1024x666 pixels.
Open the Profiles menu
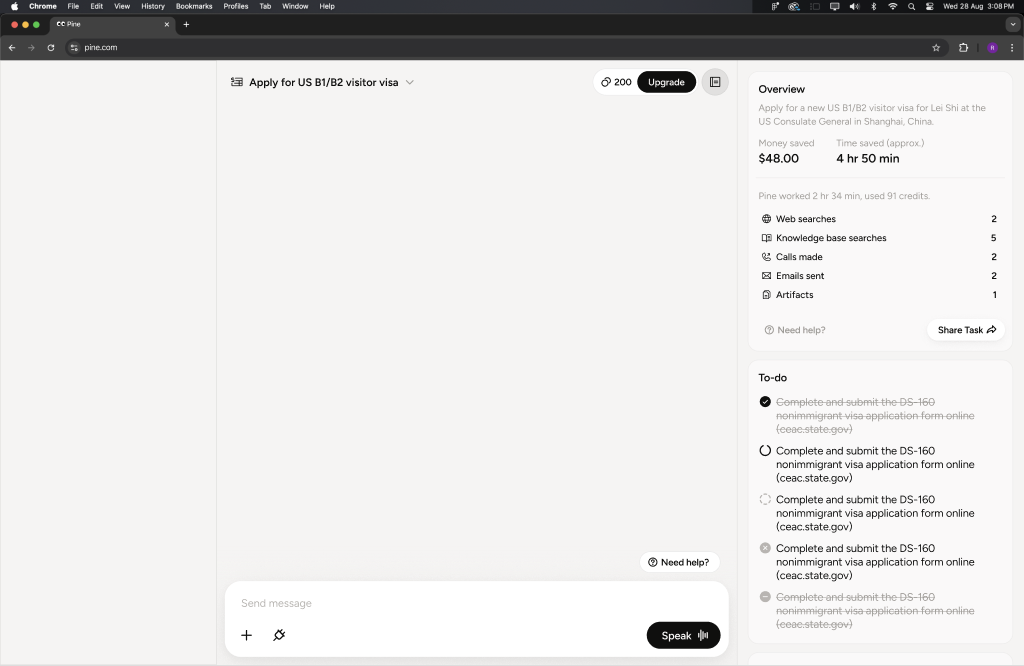tap(236, 6)
